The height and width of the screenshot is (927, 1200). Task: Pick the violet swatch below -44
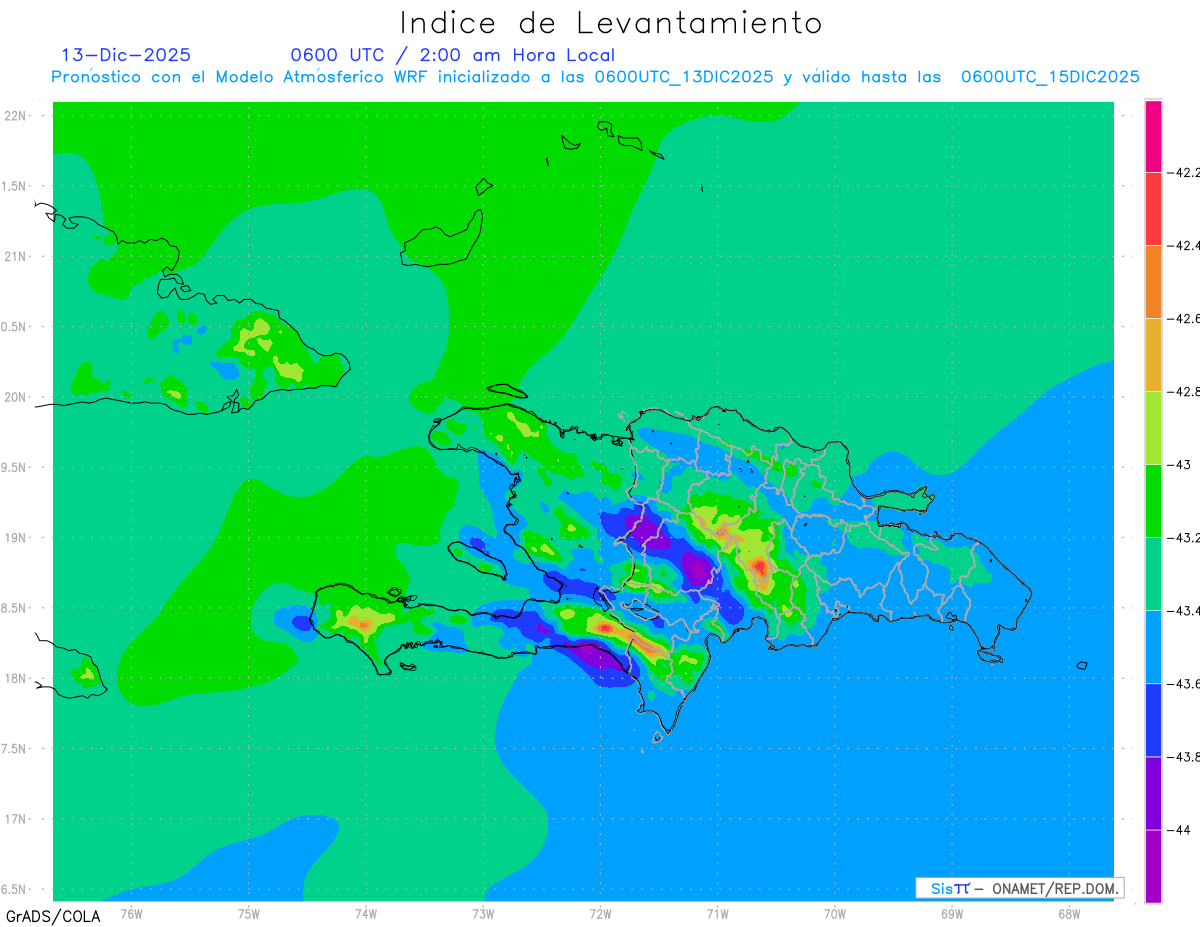point(1153,866)
